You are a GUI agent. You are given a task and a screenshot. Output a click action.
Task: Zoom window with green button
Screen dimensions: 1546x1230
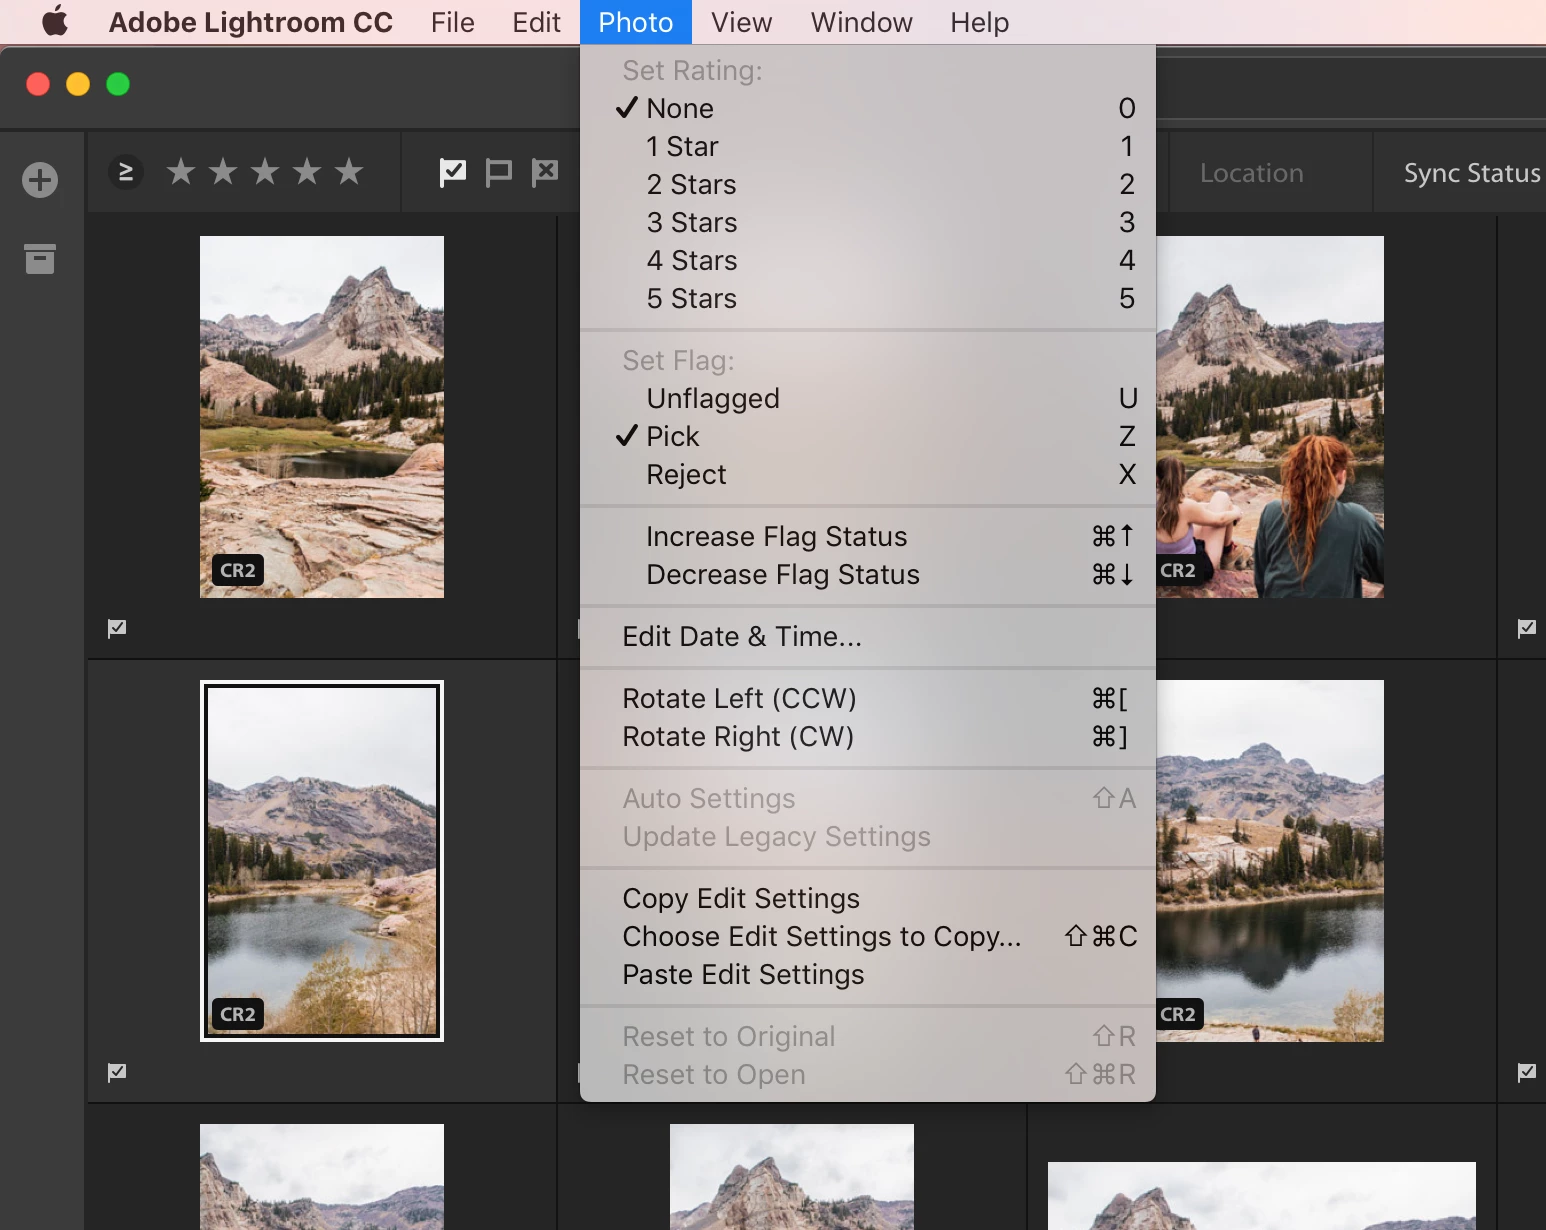(118, 84)
